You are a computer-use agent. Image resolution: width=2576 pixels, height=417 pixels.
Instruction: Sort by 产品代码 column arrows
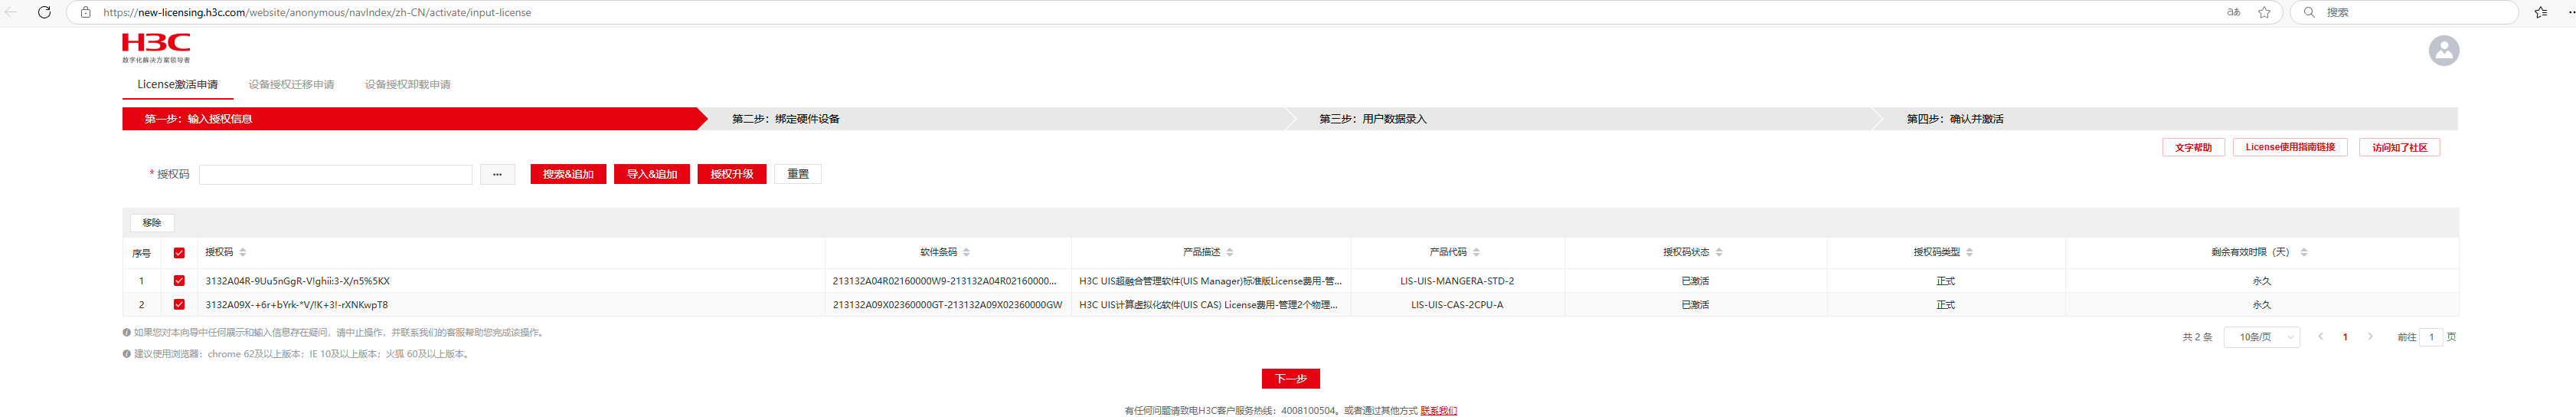(x=1477, y=252)
